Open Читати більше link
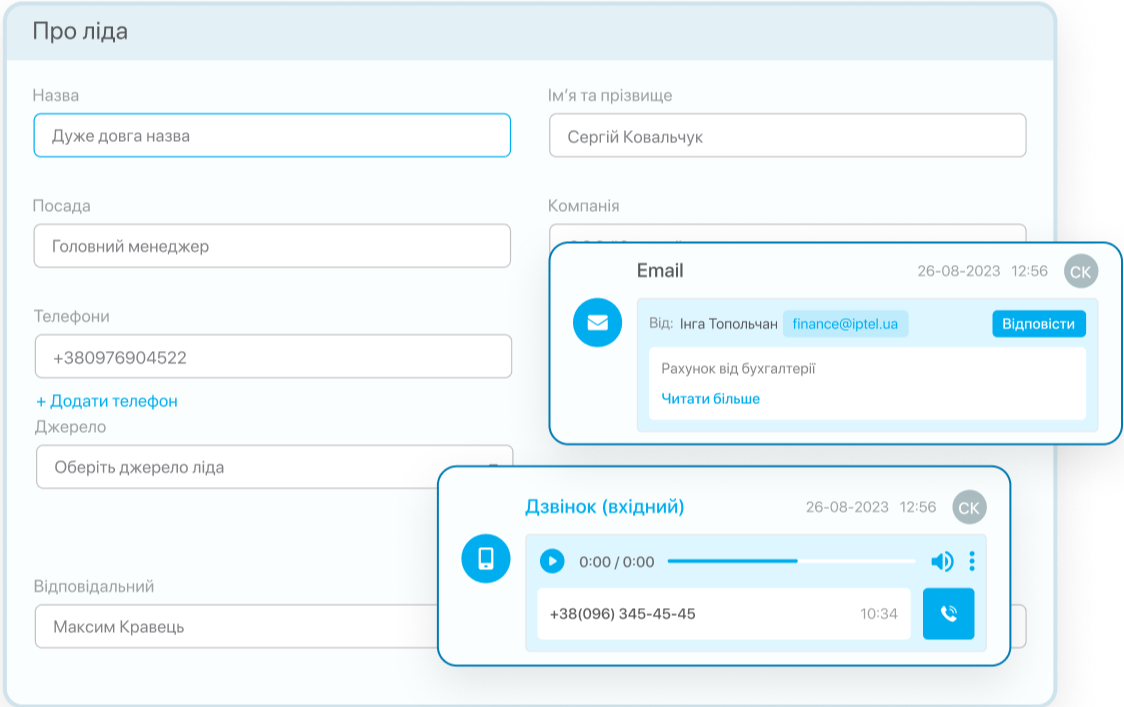The image size is (1124, 707). 710,399
